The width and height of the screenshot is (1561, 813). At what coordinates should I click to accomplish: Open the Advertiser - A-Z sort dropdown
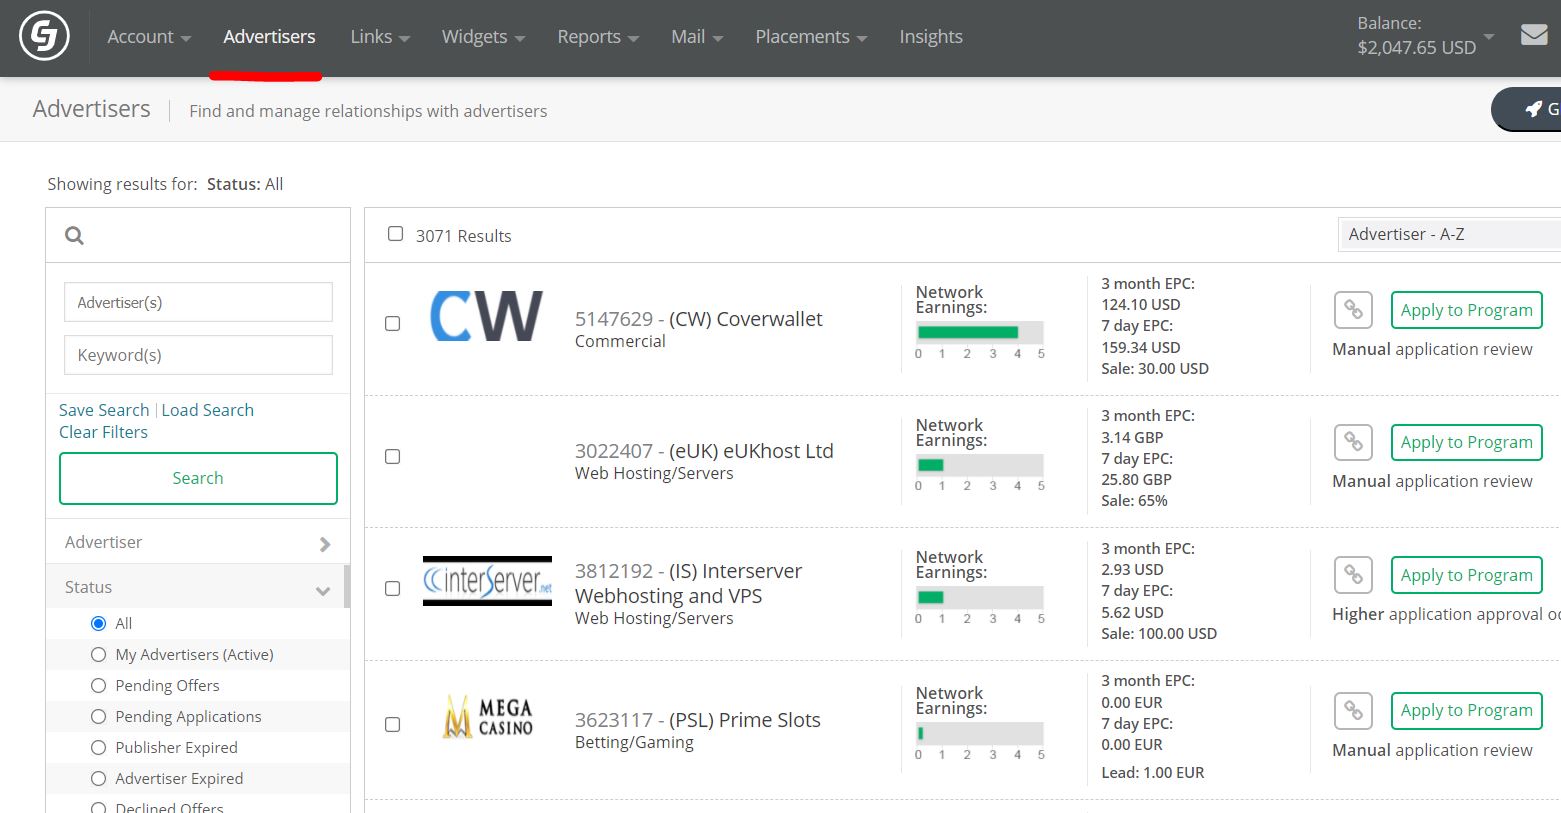tap(1449, 234)
